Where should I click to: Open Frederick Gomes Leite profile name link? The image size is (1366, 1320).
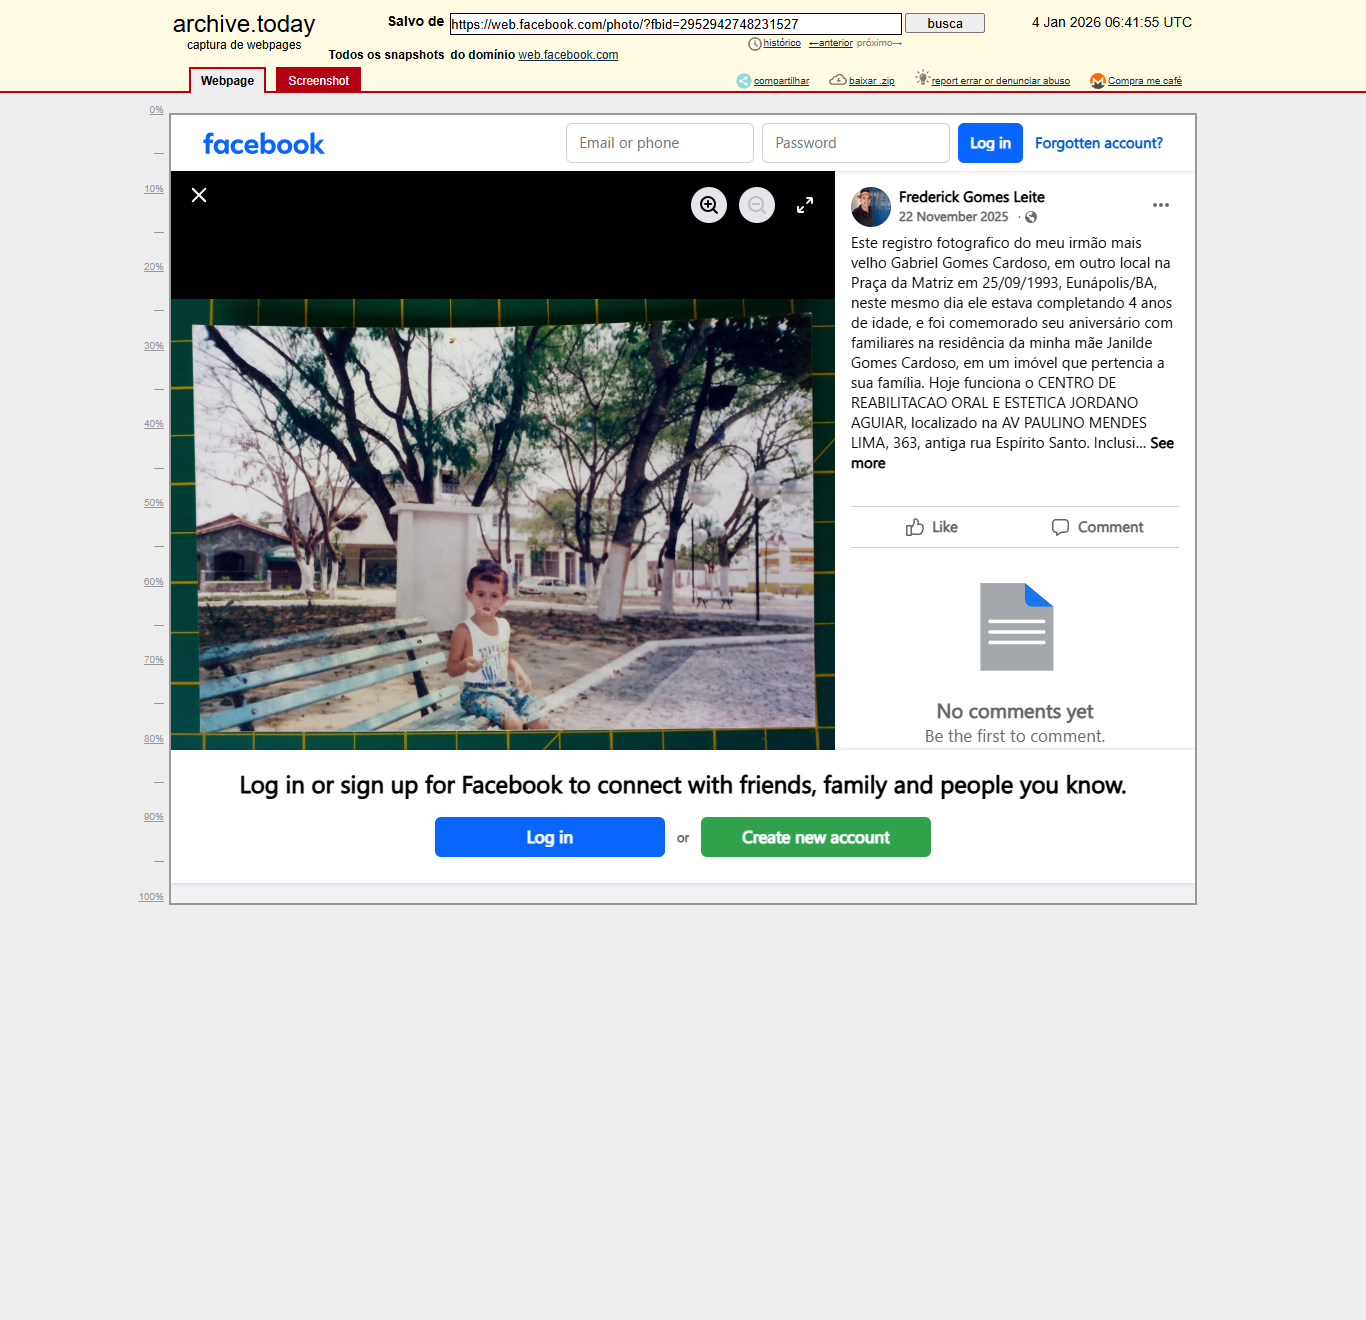coord(972,197)
